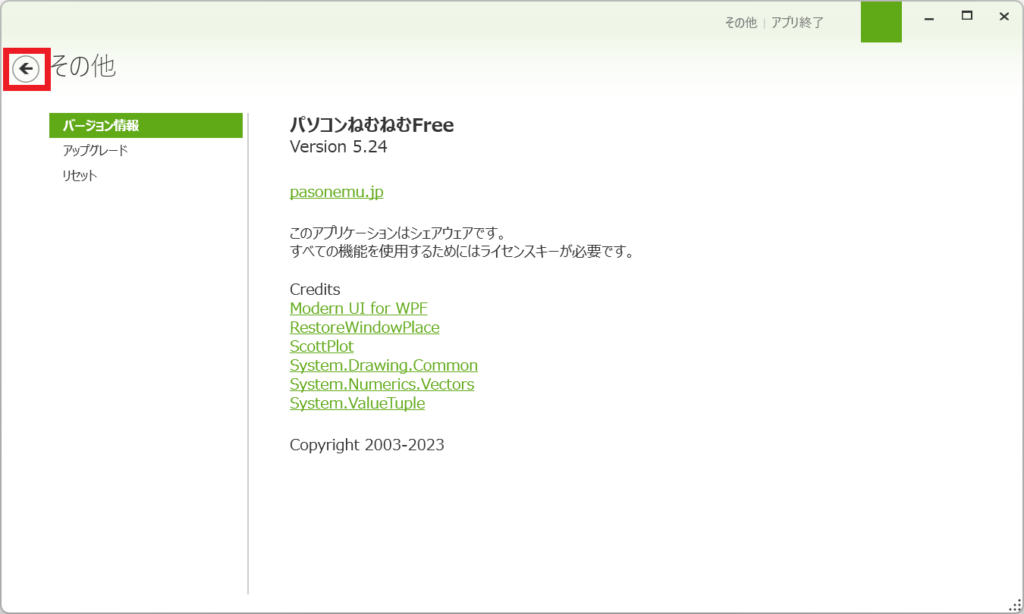Click the その他 link in title bar
Screen dimensions: 1024x614
(741, 22)
